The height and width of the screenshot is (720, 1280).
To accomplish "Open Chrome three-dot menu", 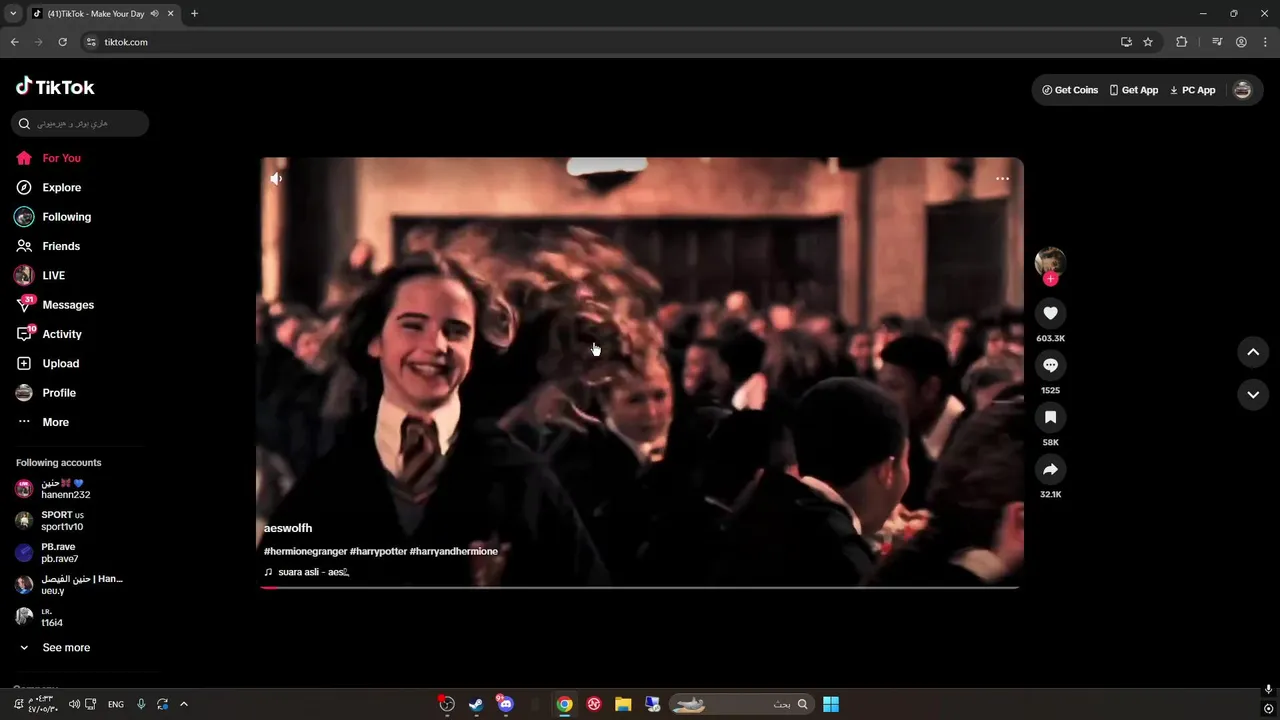I will point(1265,42).
